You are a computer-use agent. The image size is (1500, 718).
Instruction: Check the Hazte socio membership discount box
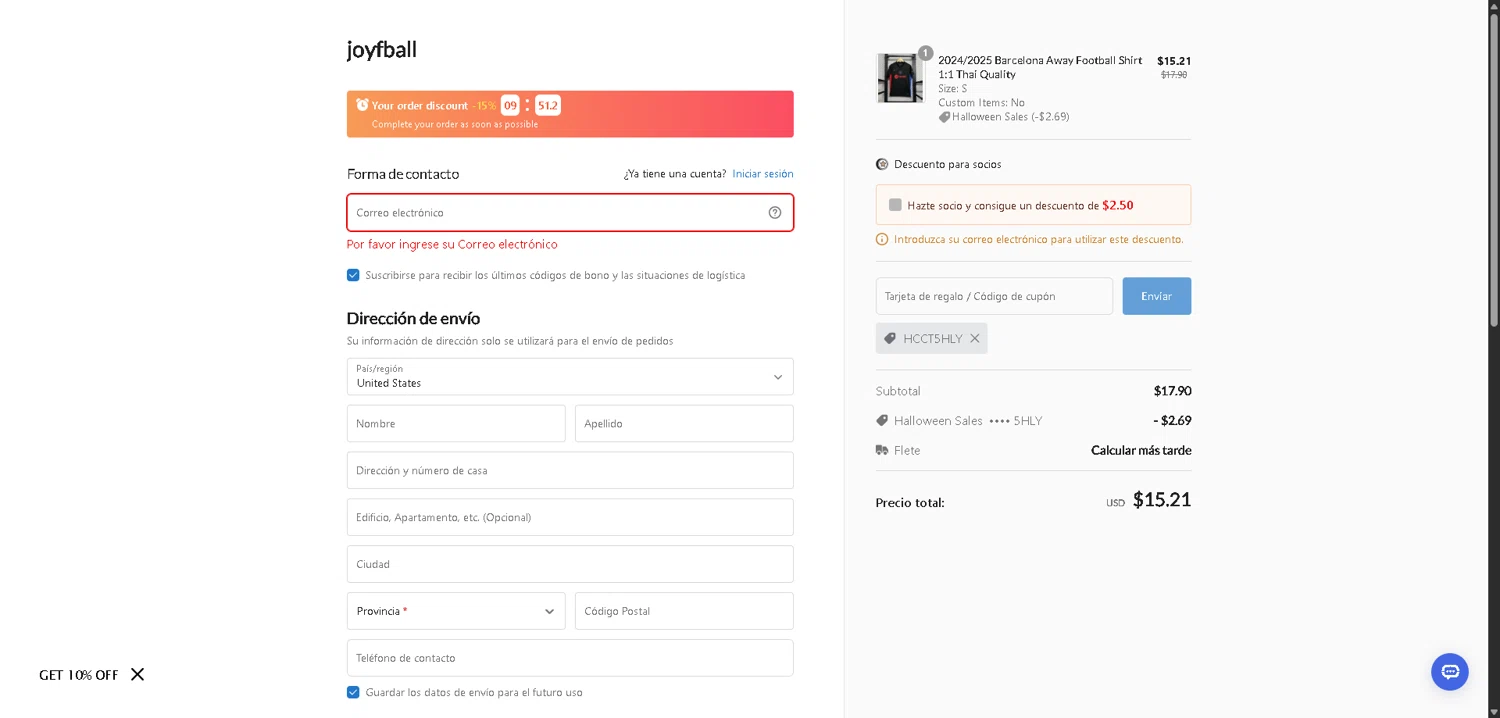point(895,205)
